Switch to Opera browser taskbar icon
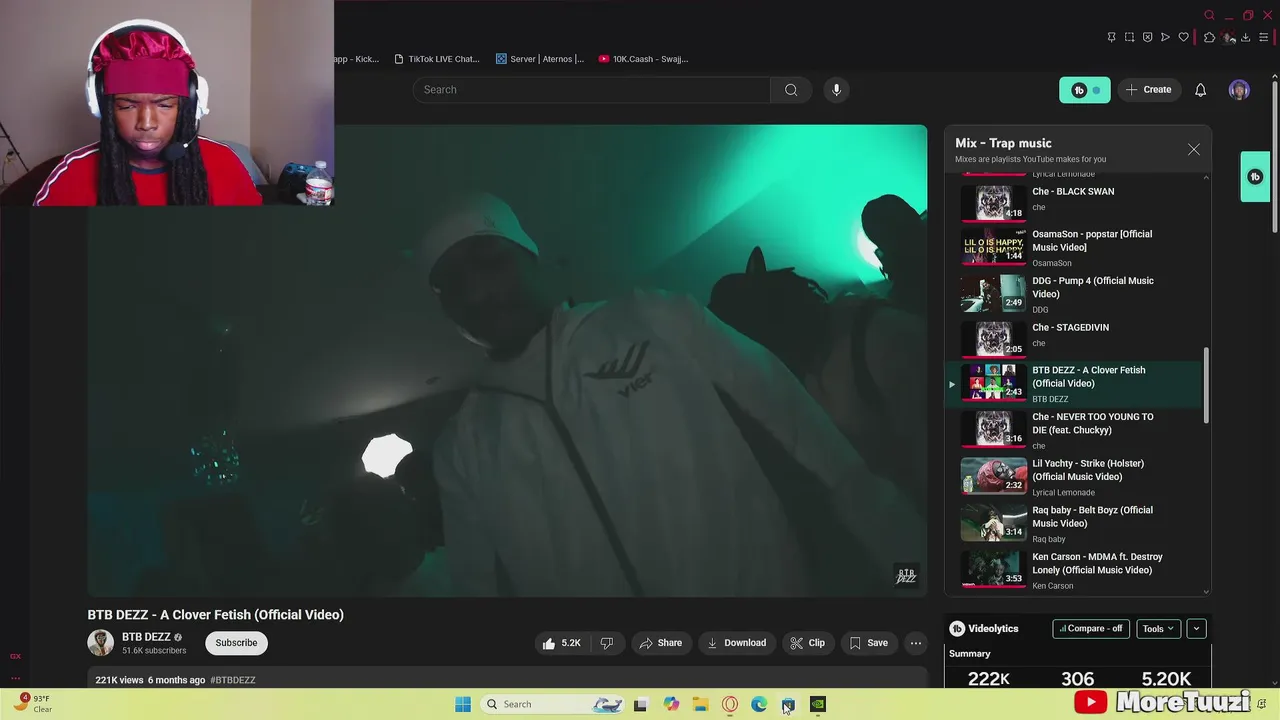This screenshot has width=1280, height=720. click(730, 704)
